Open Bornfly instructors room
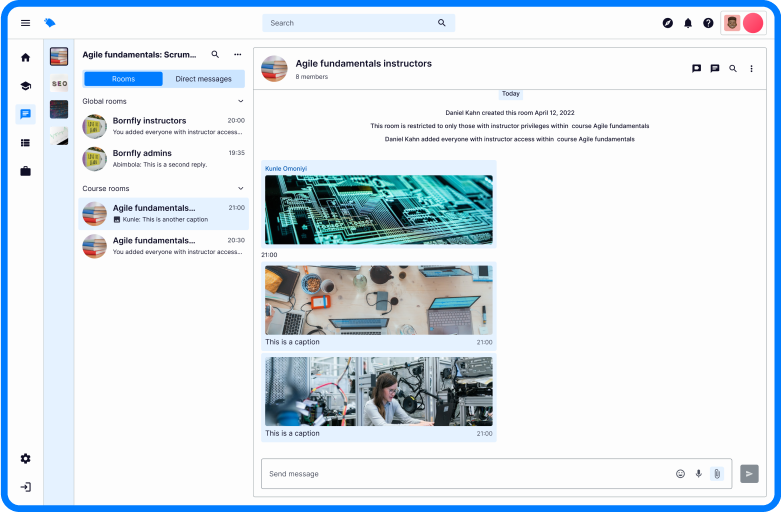This screenshot has height=512, width=781. (163, 126)
